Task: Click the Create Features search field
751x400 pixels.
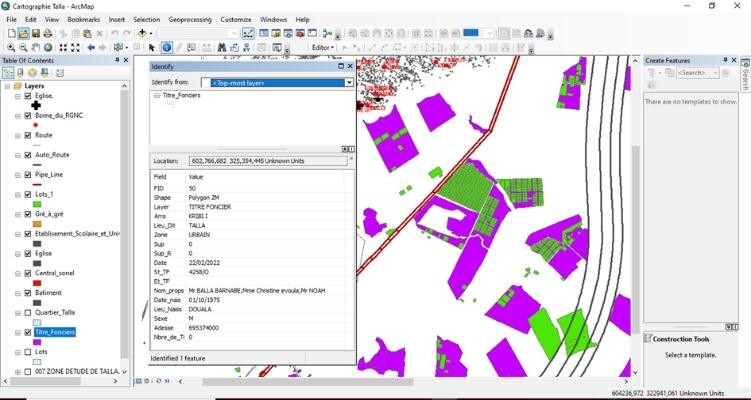Action: click(x=697, y=73)
